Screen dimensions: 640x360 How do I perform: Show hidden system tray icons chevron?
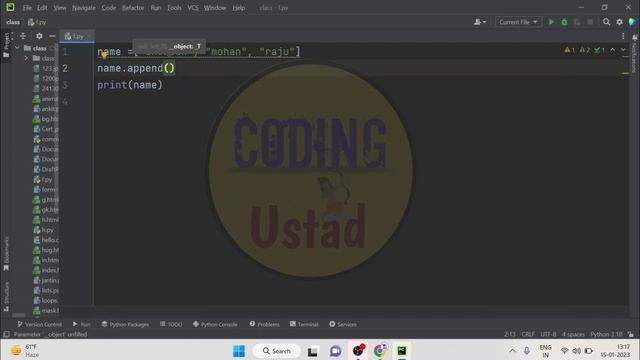pyautogui.click(x=513, y=351)
